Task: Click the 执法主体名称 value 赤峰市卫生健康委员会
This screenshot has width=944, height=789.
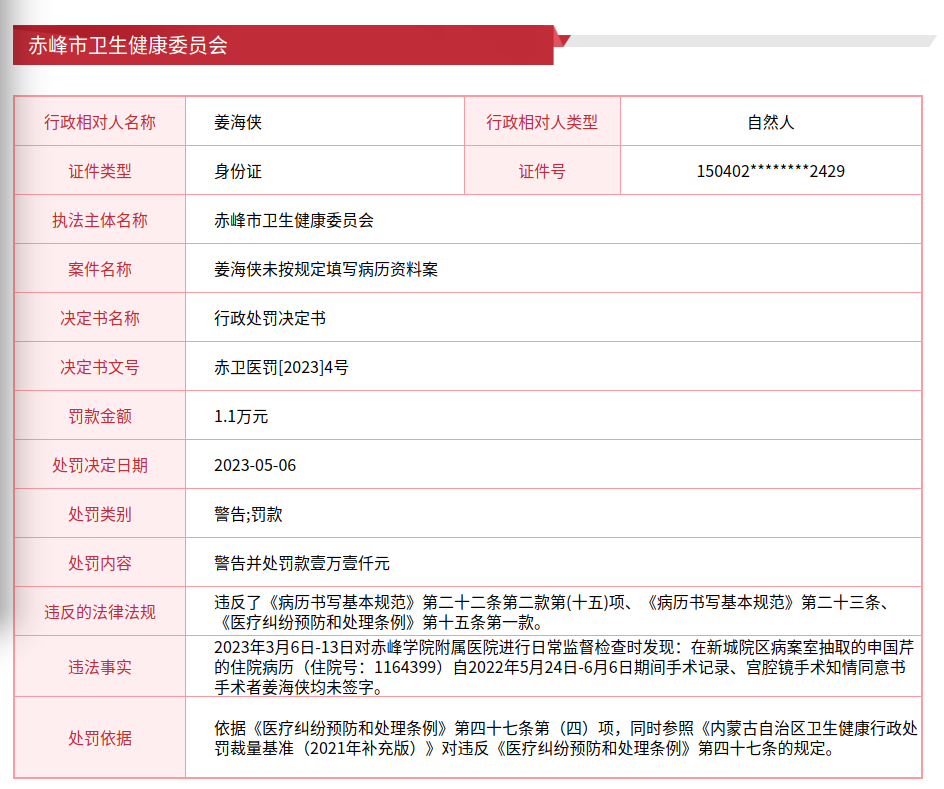Action: (294, 220)
